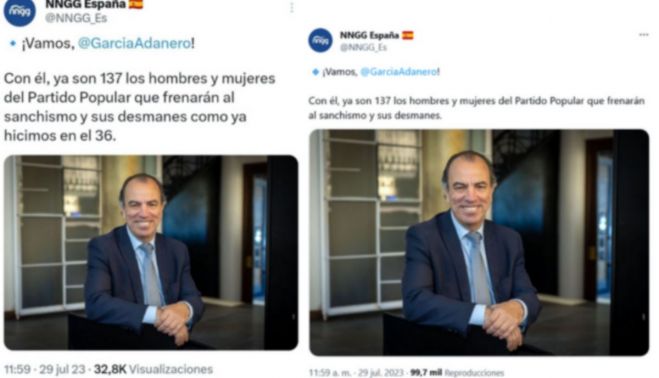Click @NNGG_Es handle in left tweet
659x378 pixels.
76,18
